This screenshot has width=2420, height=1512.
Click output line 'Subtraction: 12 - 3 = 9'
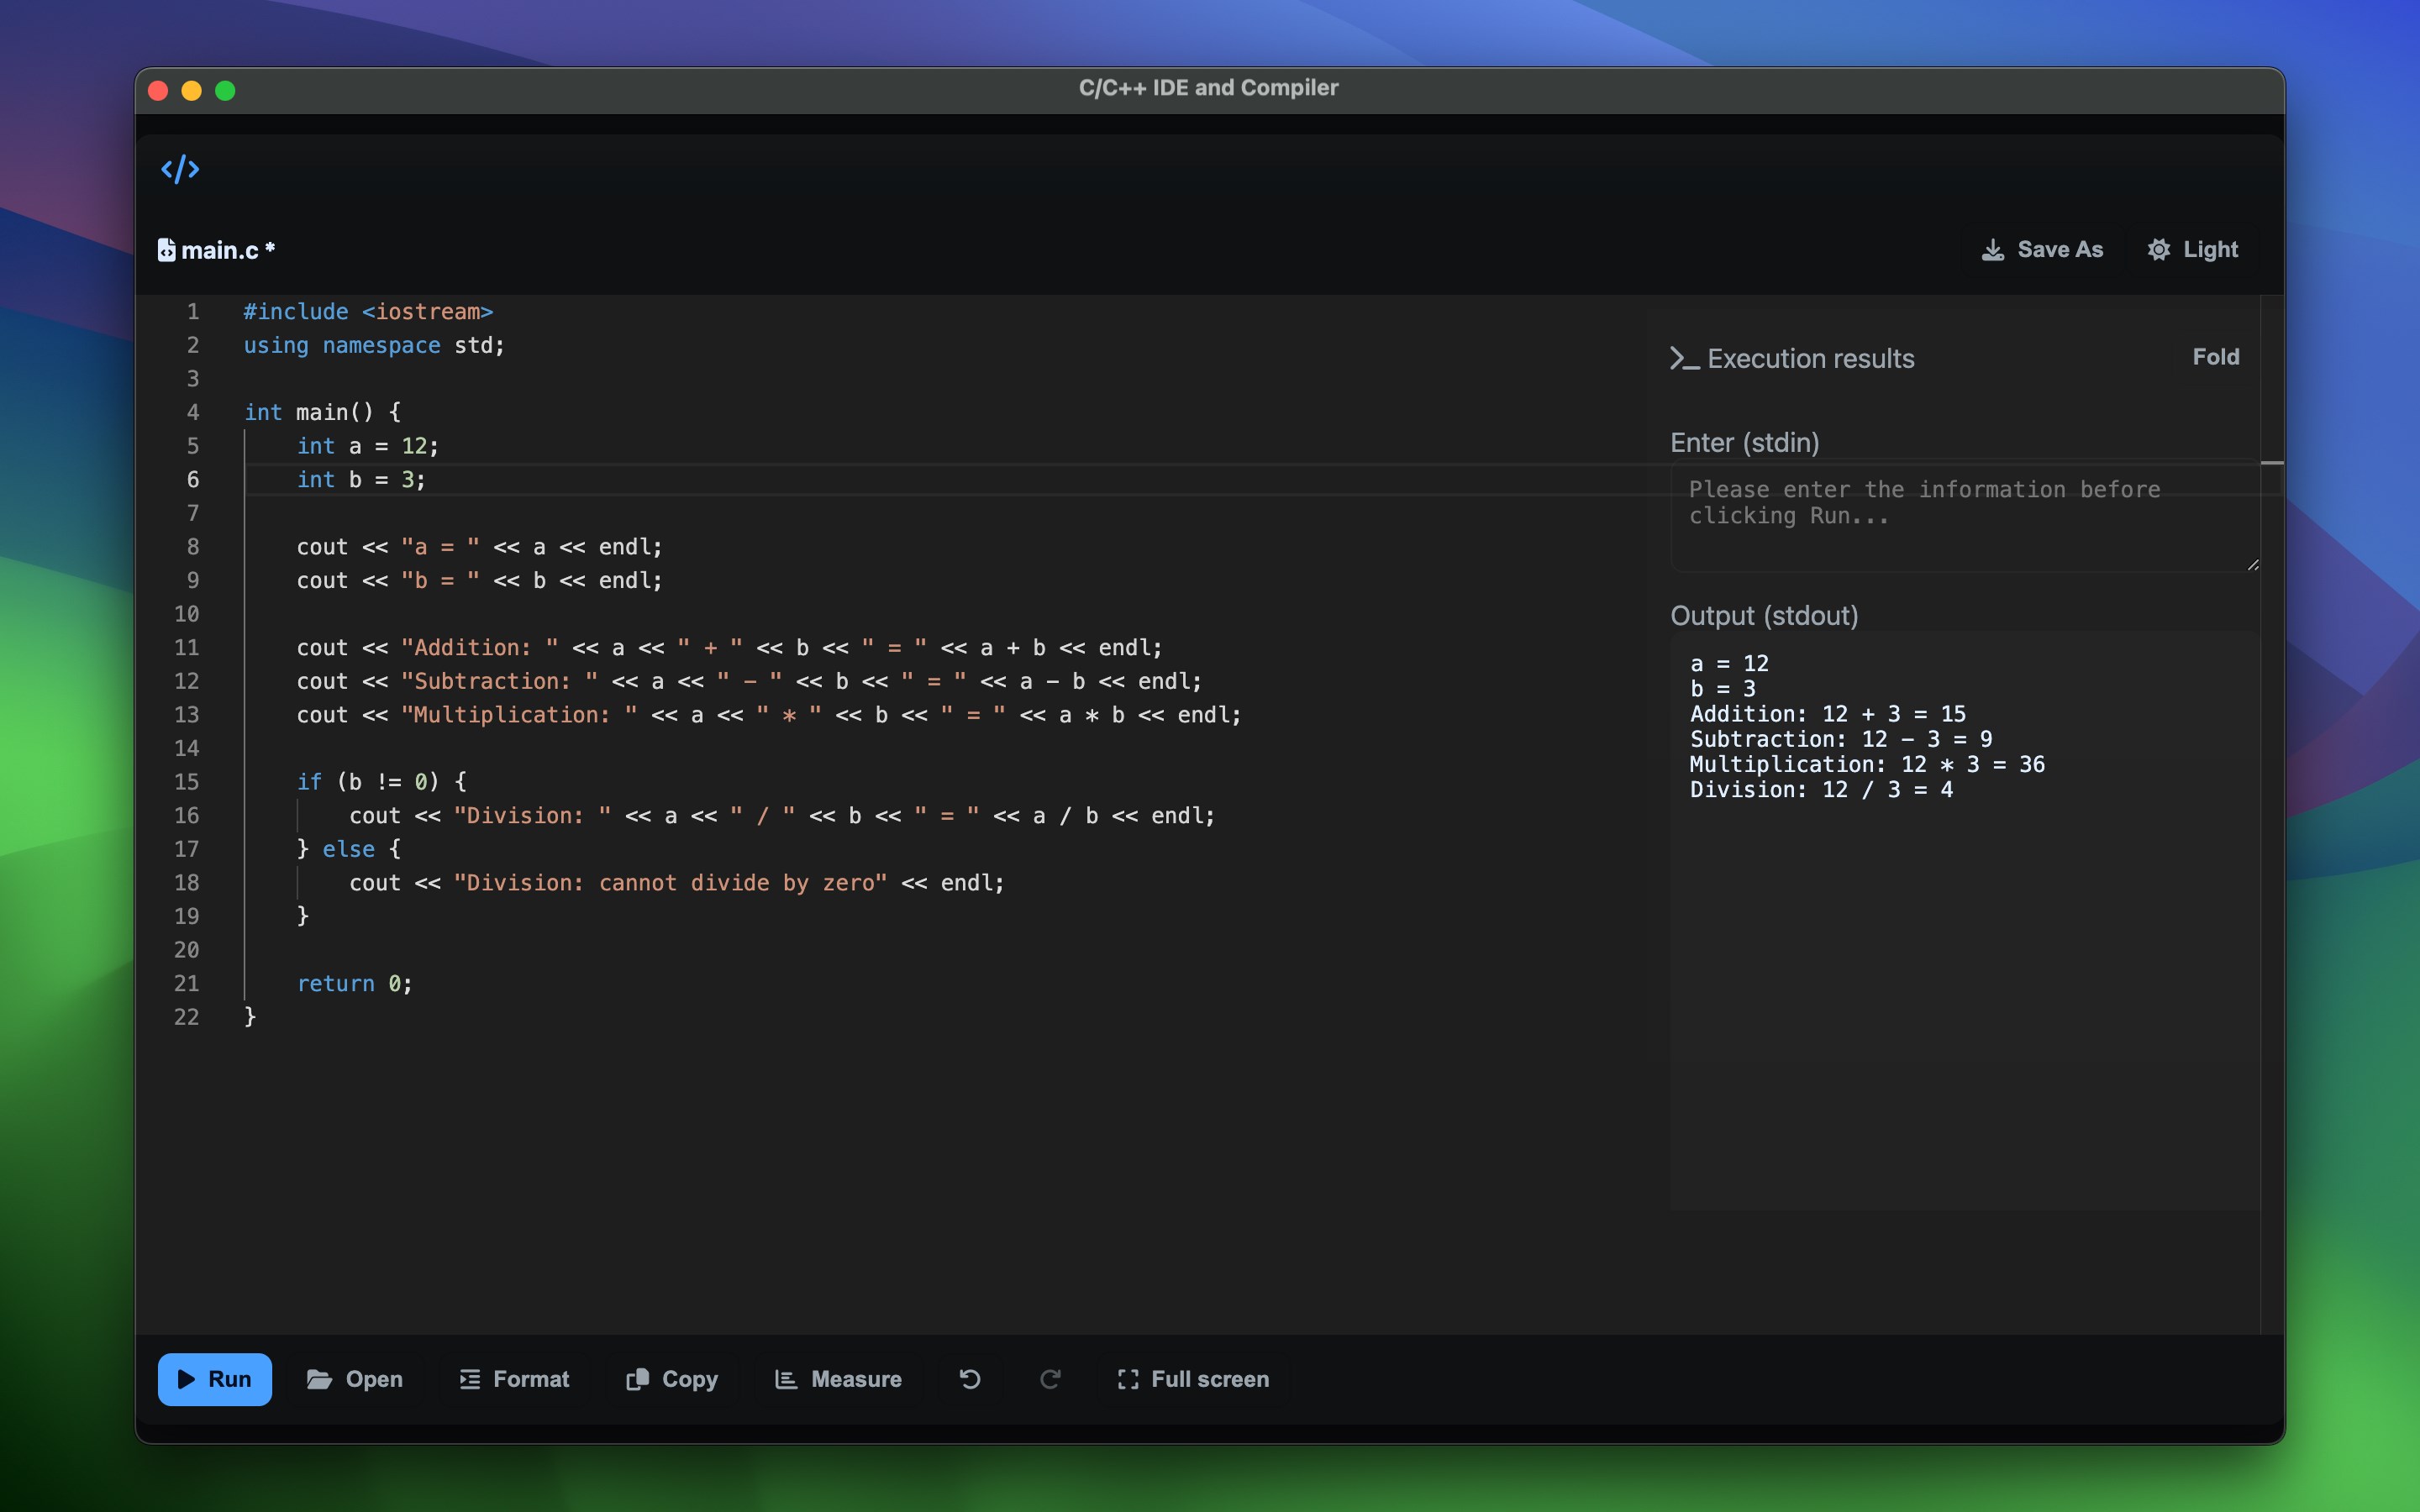tap(1841, 739)
